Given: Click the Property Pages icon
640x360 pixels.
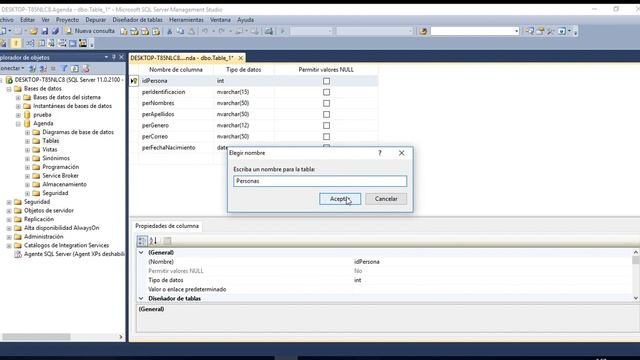Looking at the screenshot, I should pyautogui.click(x=167, y=241).
